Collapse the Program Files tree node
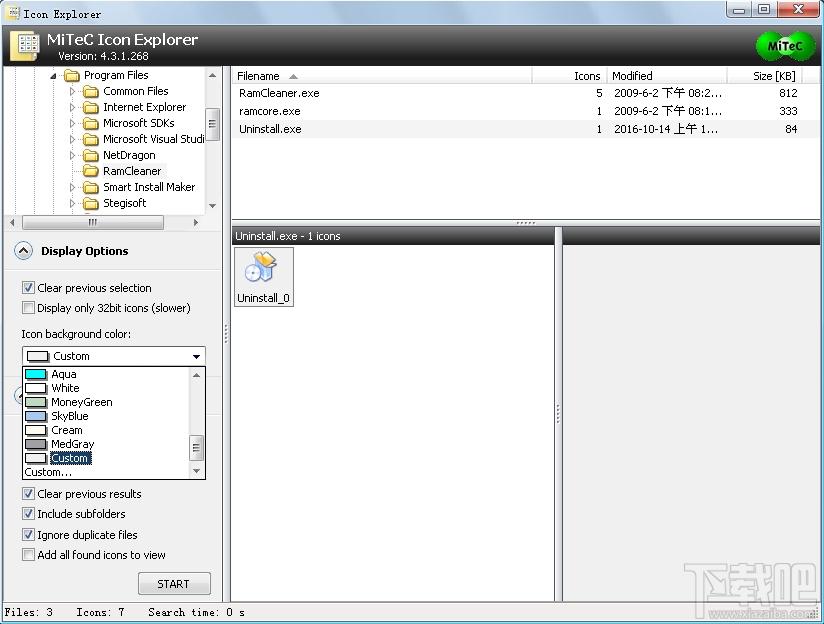Screen dimensions: 824x624 click(53, 76)
